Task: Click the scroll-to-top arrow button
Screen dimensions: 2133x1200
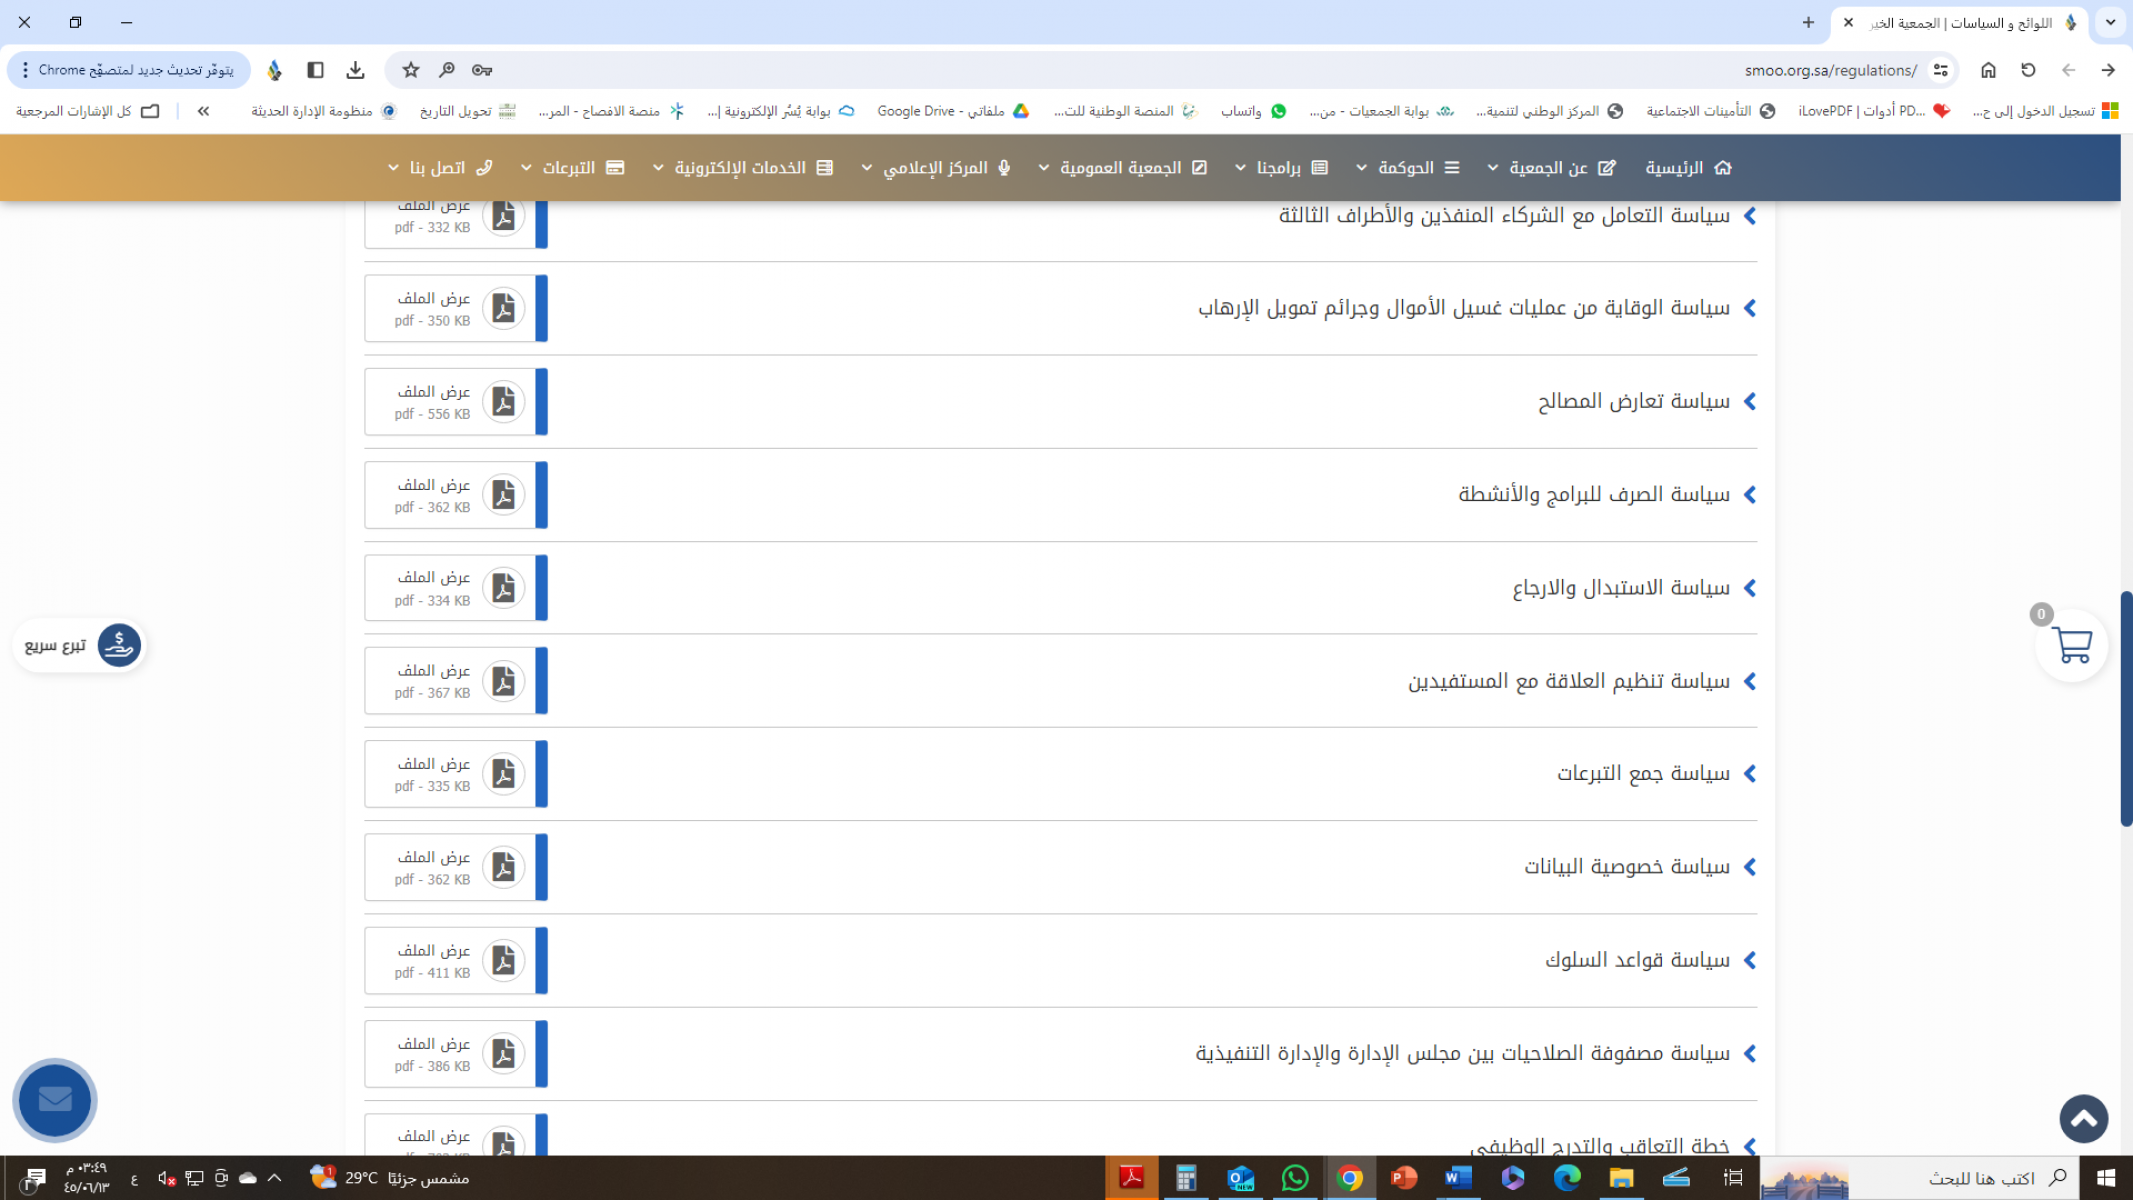Action: (2083, 1119)
